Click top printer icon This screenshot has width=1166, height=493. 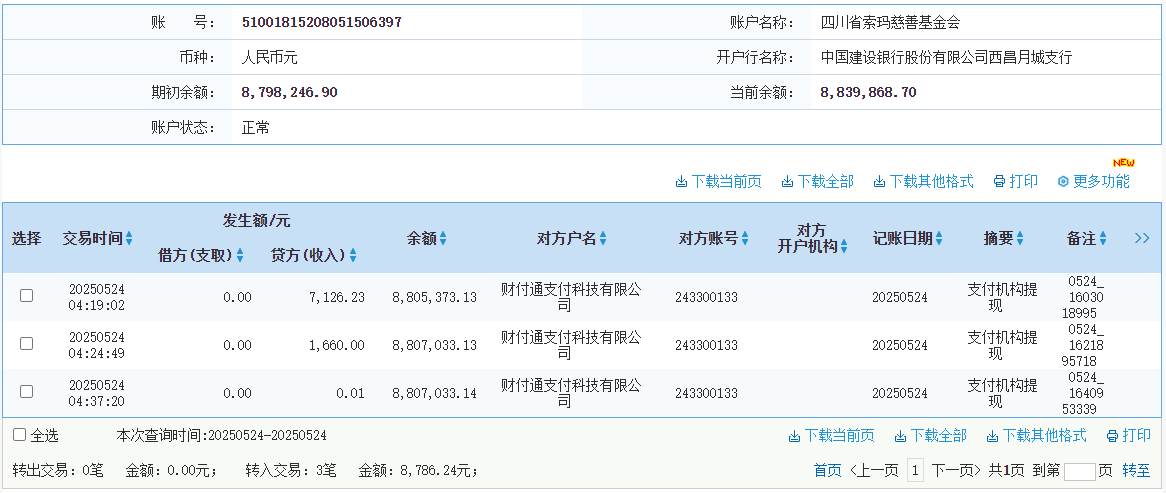999,181
